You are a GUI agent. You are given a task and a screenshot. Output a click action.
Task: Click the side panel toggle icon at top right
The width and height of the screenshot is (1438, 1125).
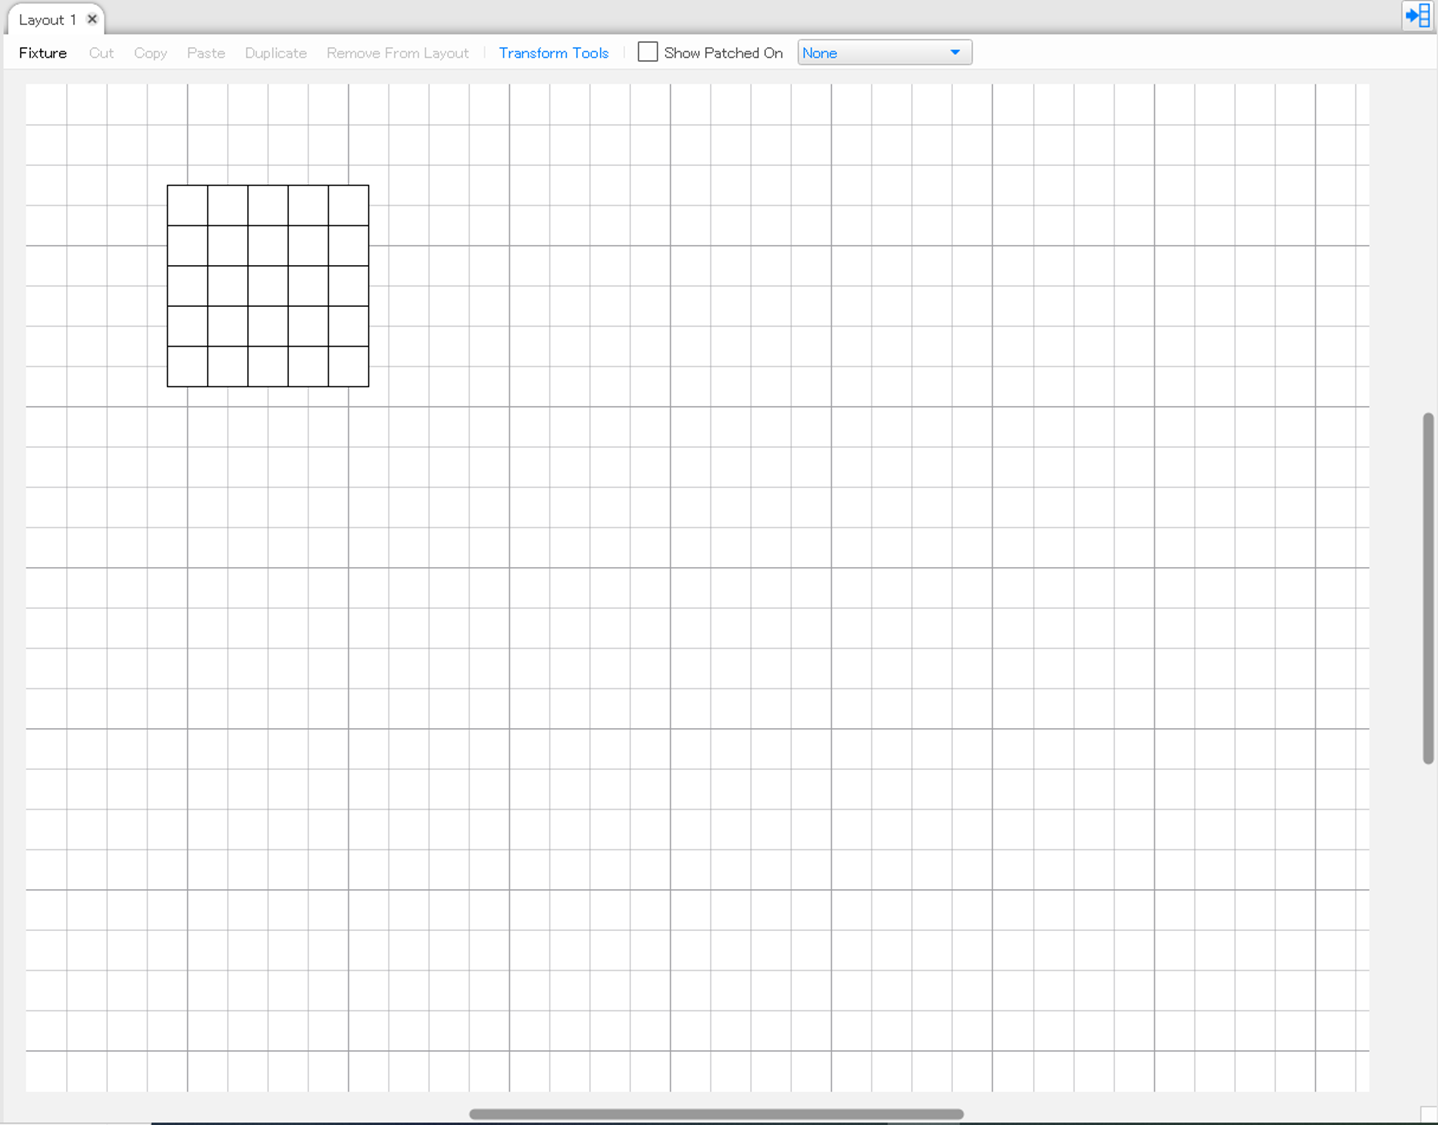point(1417,16)
